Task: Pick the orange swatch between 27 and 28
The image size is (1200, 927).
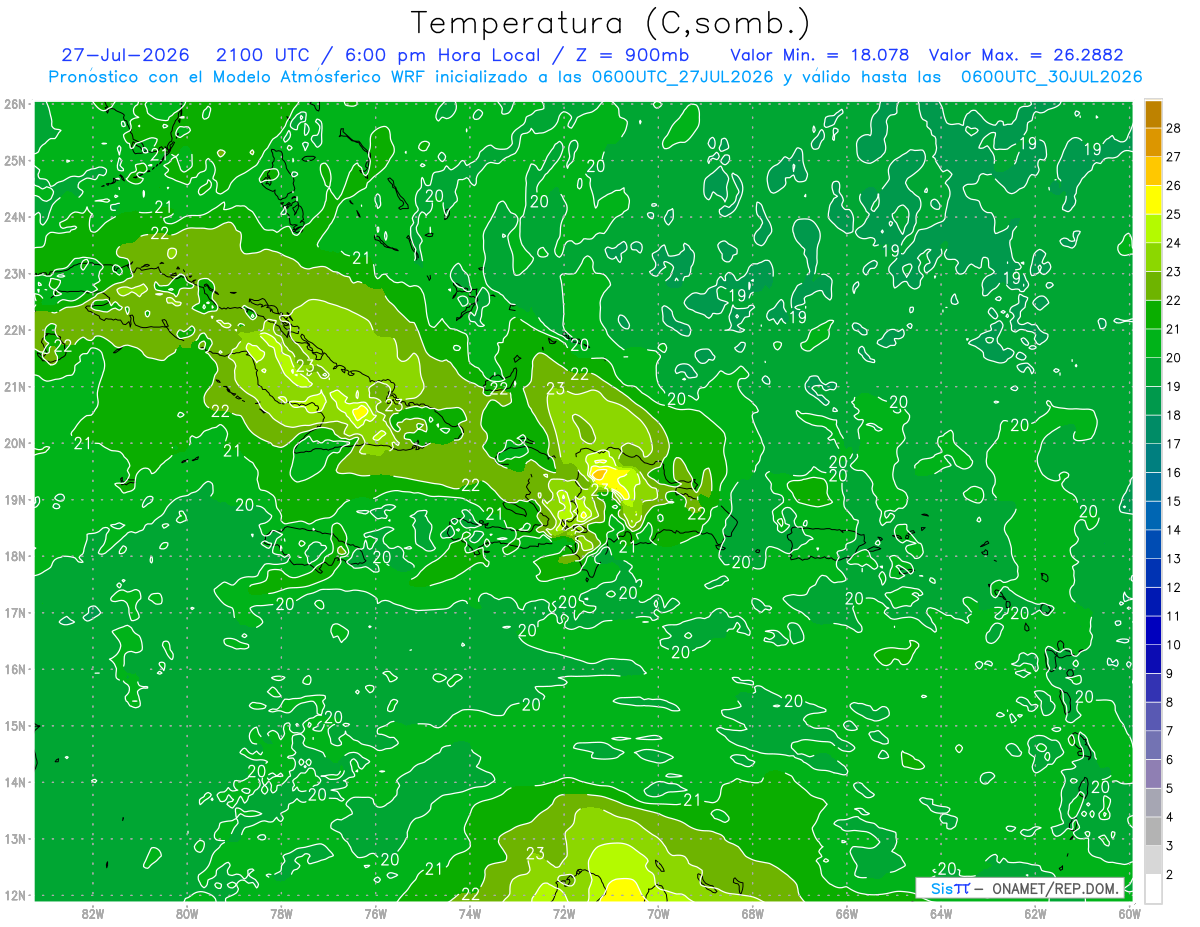Action: (x=1153, y=141)
